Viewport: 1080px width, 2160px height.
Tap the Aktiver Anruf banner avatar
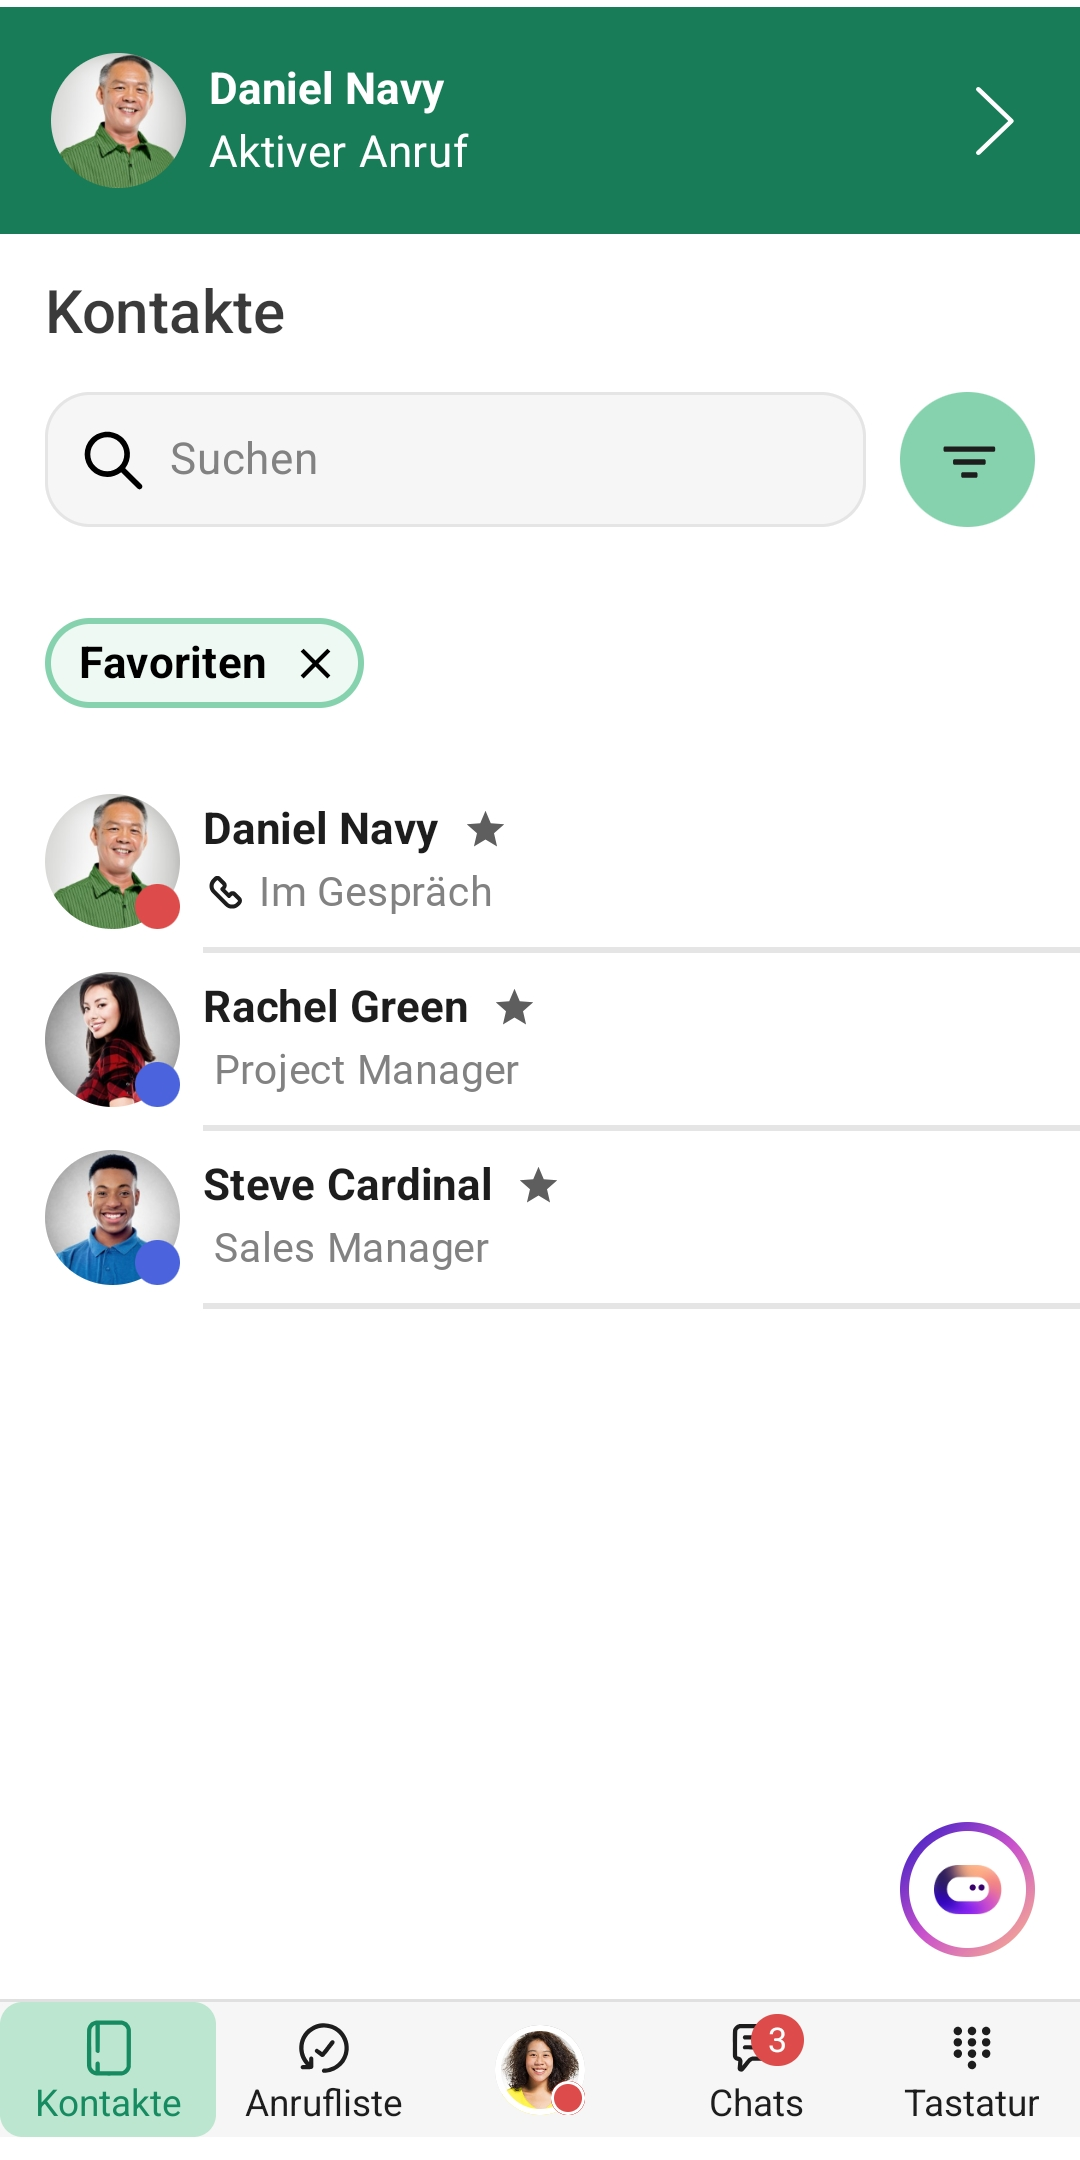(118, 121)
